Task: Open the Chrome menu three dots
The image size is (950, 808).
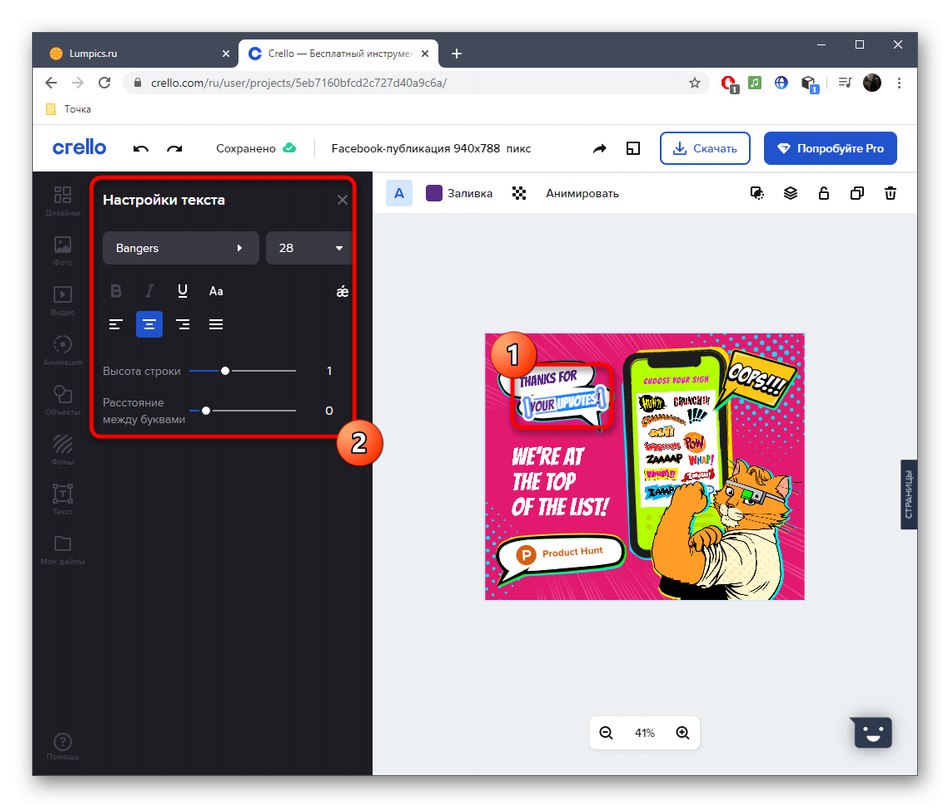Action: pos(899,83)
